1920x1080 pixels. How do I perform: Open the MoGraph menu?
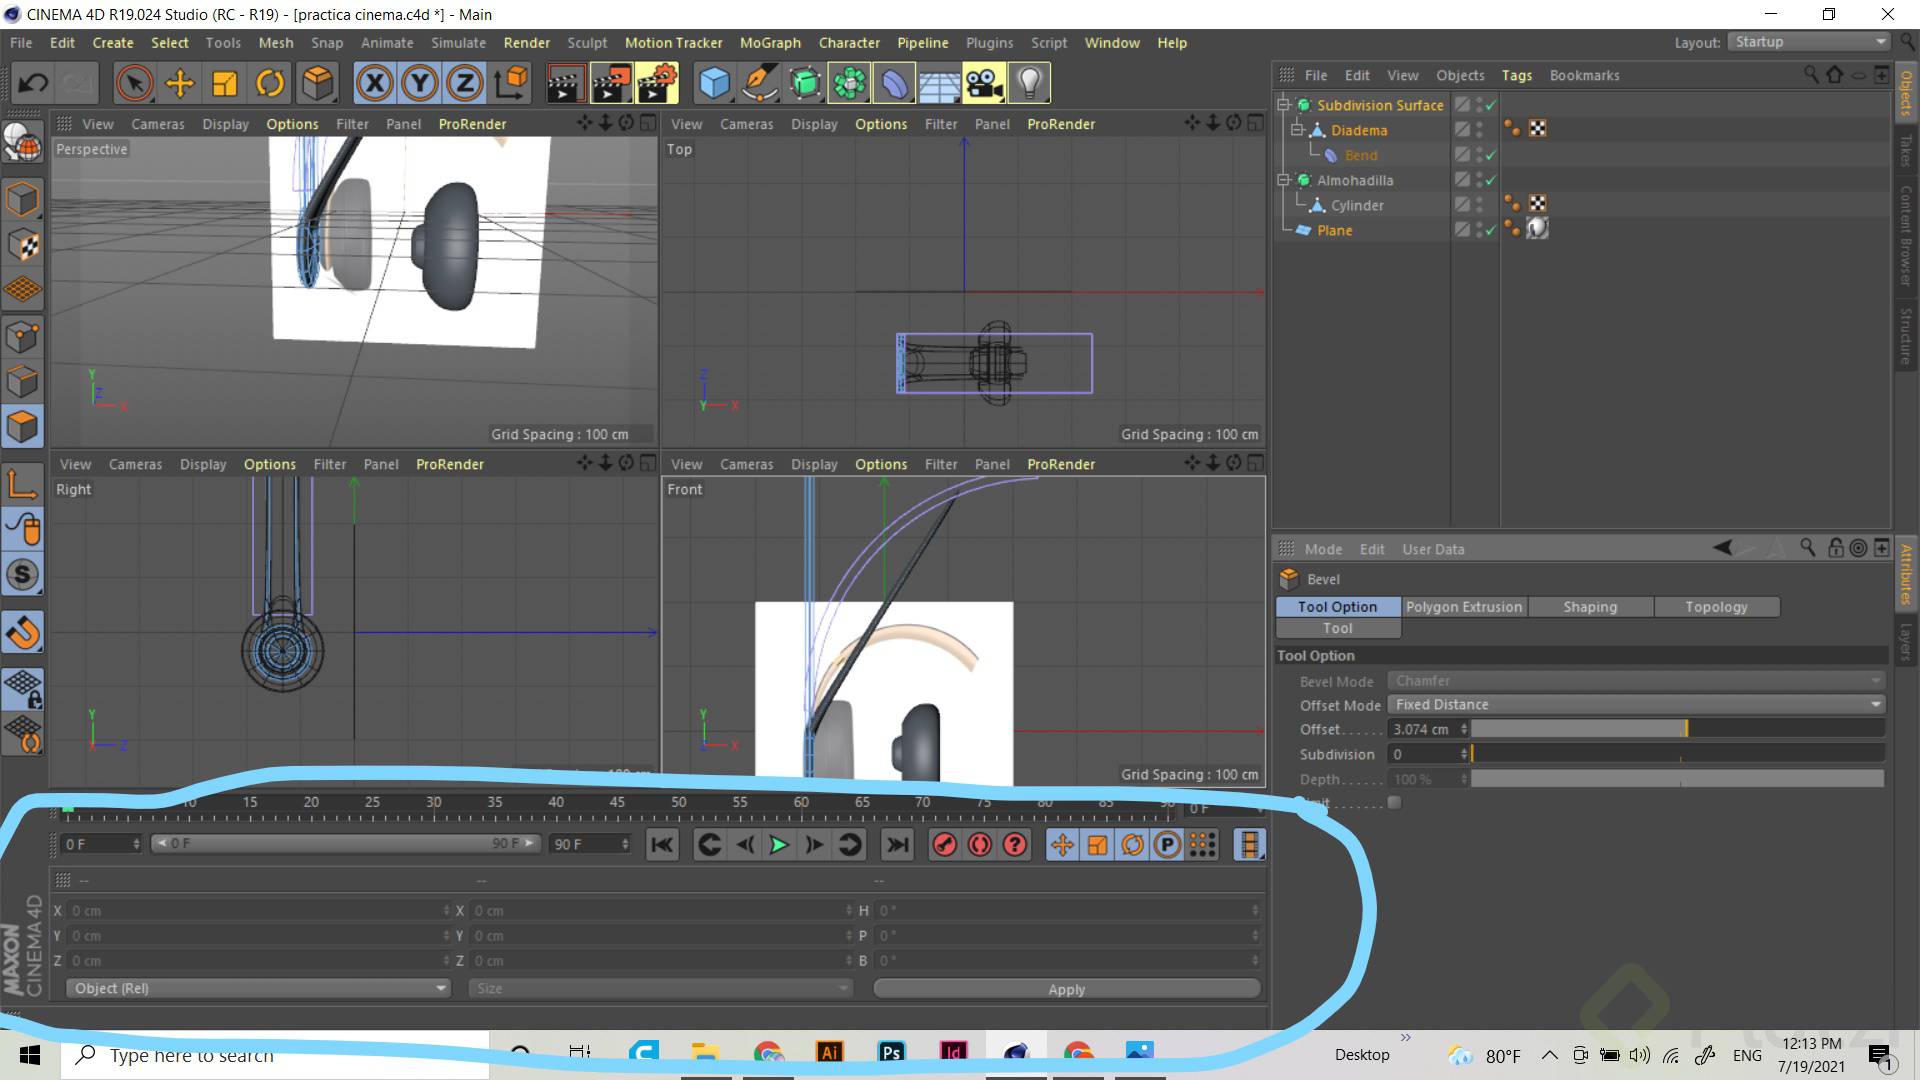coord(770,42)
